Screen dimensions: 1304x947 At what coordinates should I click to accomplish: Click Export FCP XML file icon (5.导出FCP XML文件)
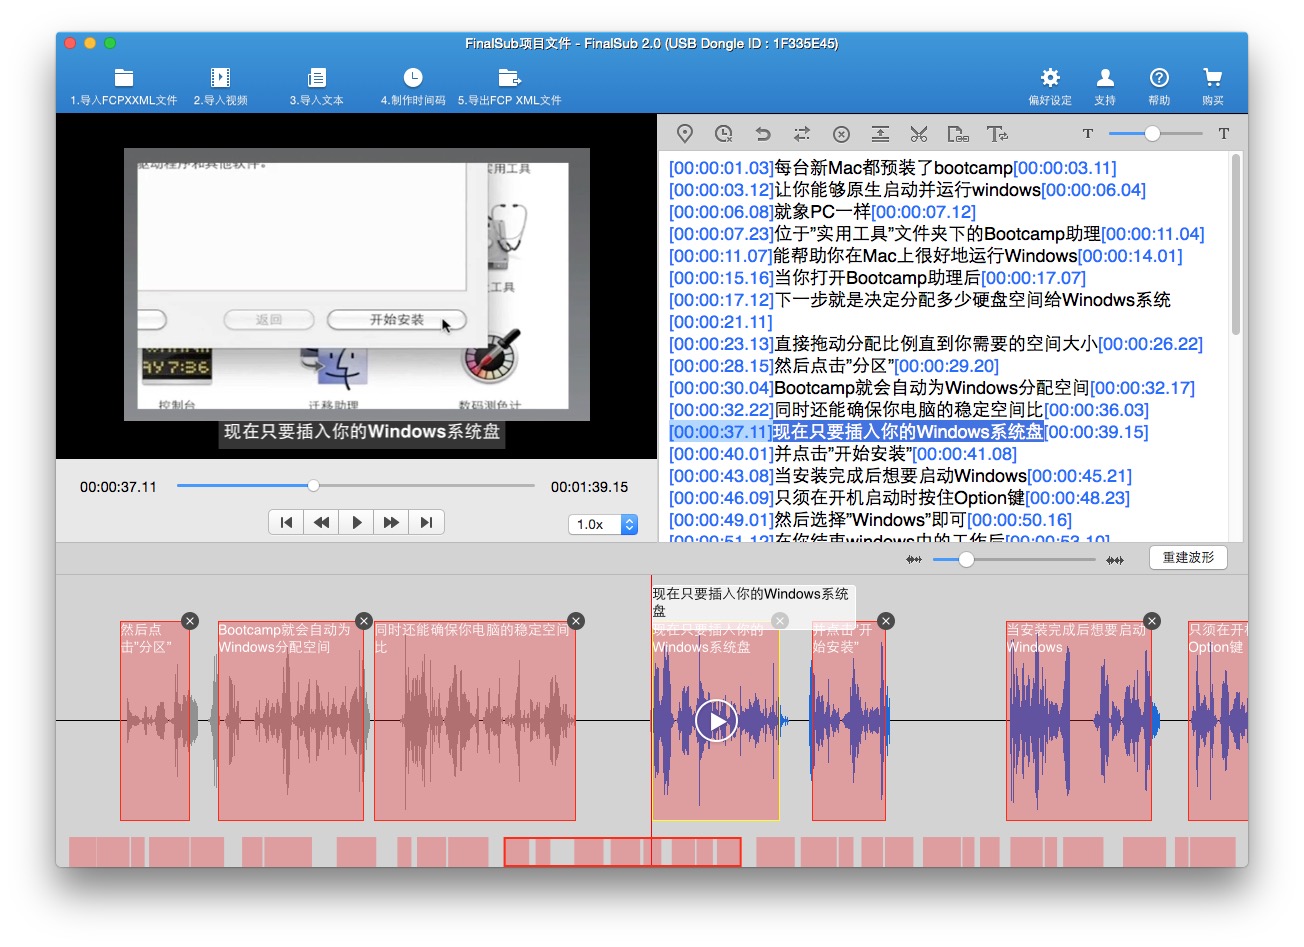(x=510, y=78)
